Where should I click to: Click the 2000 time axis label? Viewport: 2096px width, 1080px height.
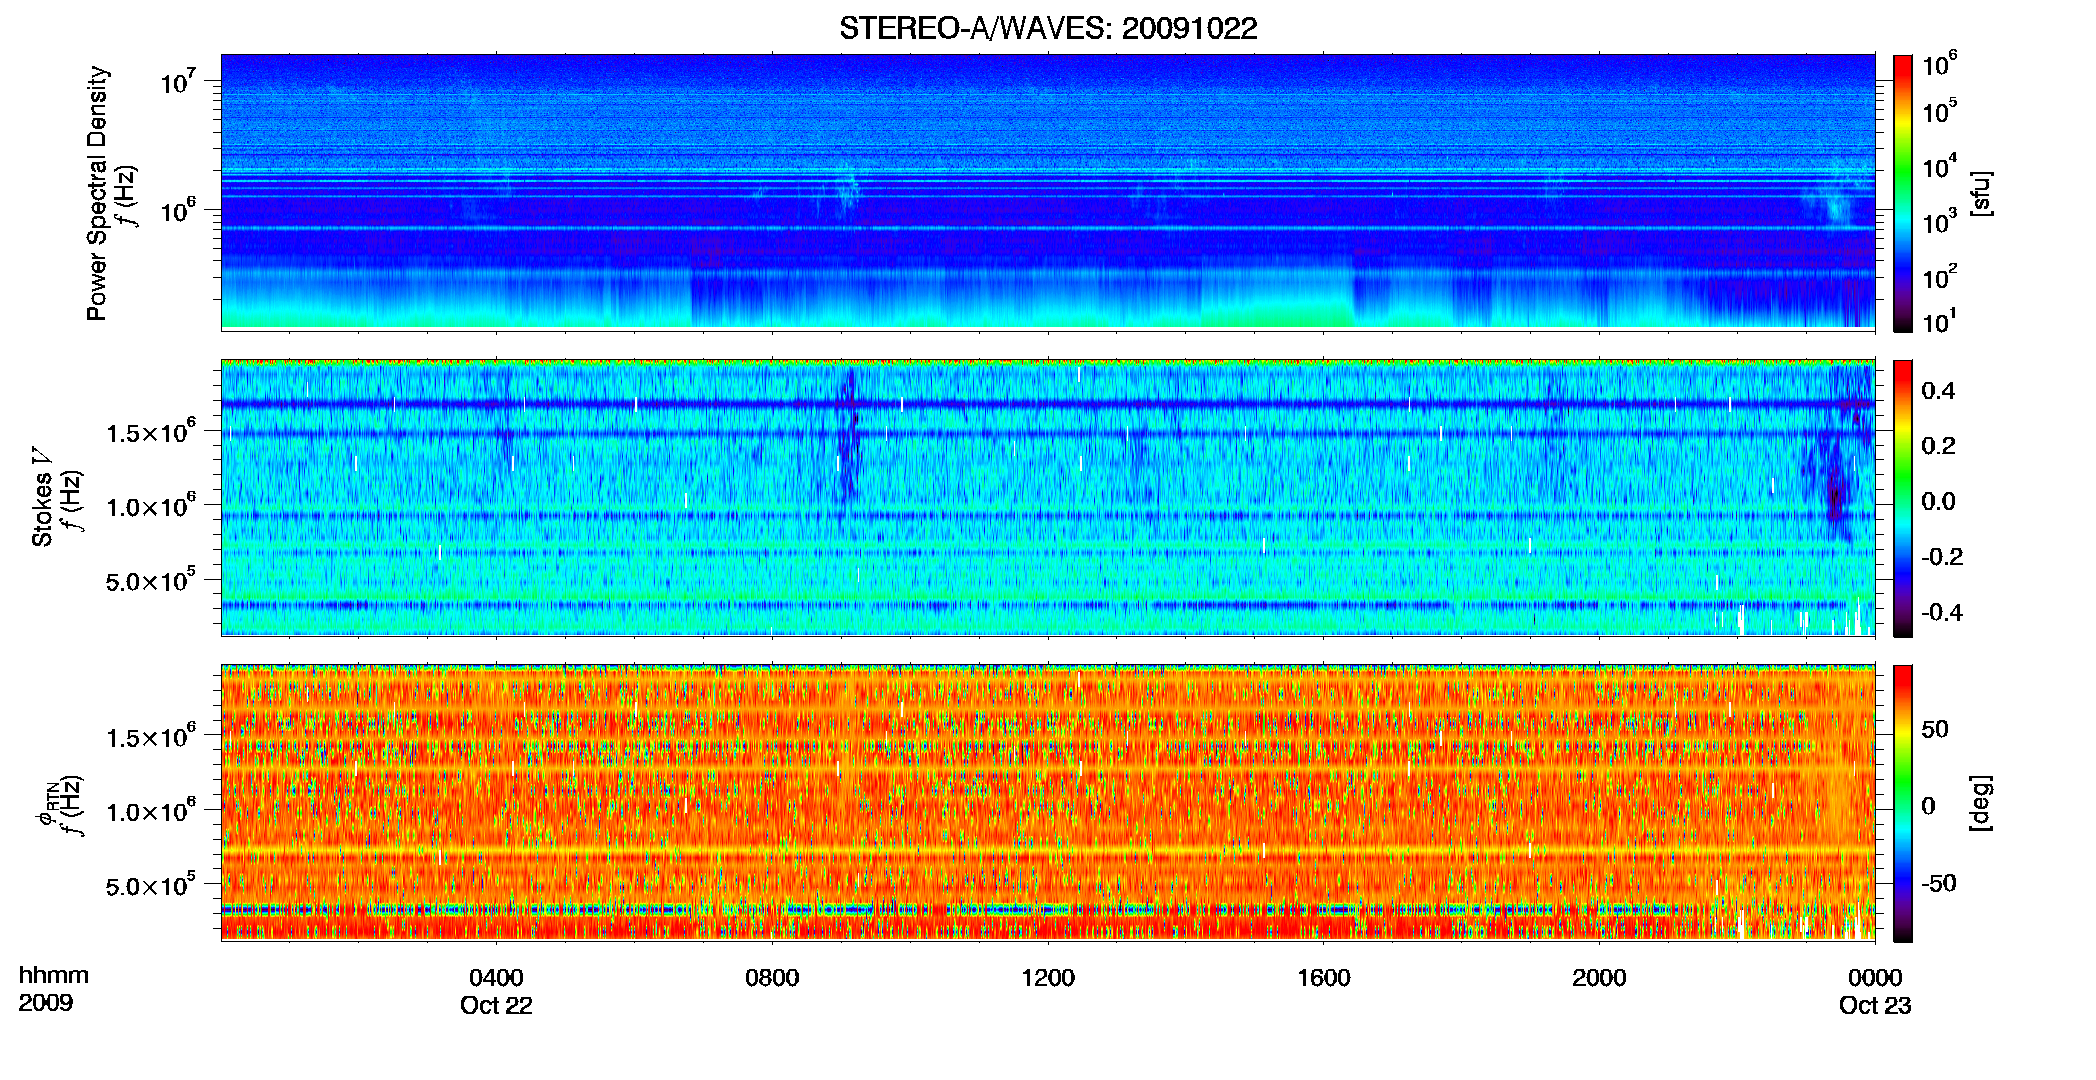click(1599, 977)
